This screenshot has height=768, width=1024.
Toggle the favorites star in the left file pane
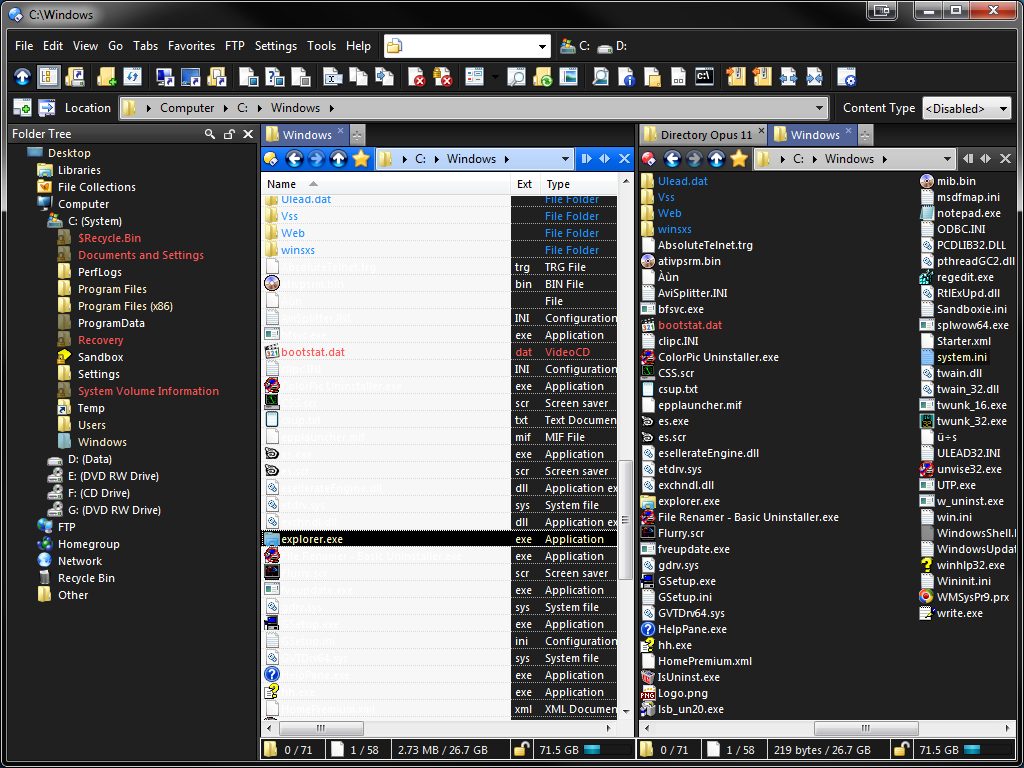[x=361, y=158]
